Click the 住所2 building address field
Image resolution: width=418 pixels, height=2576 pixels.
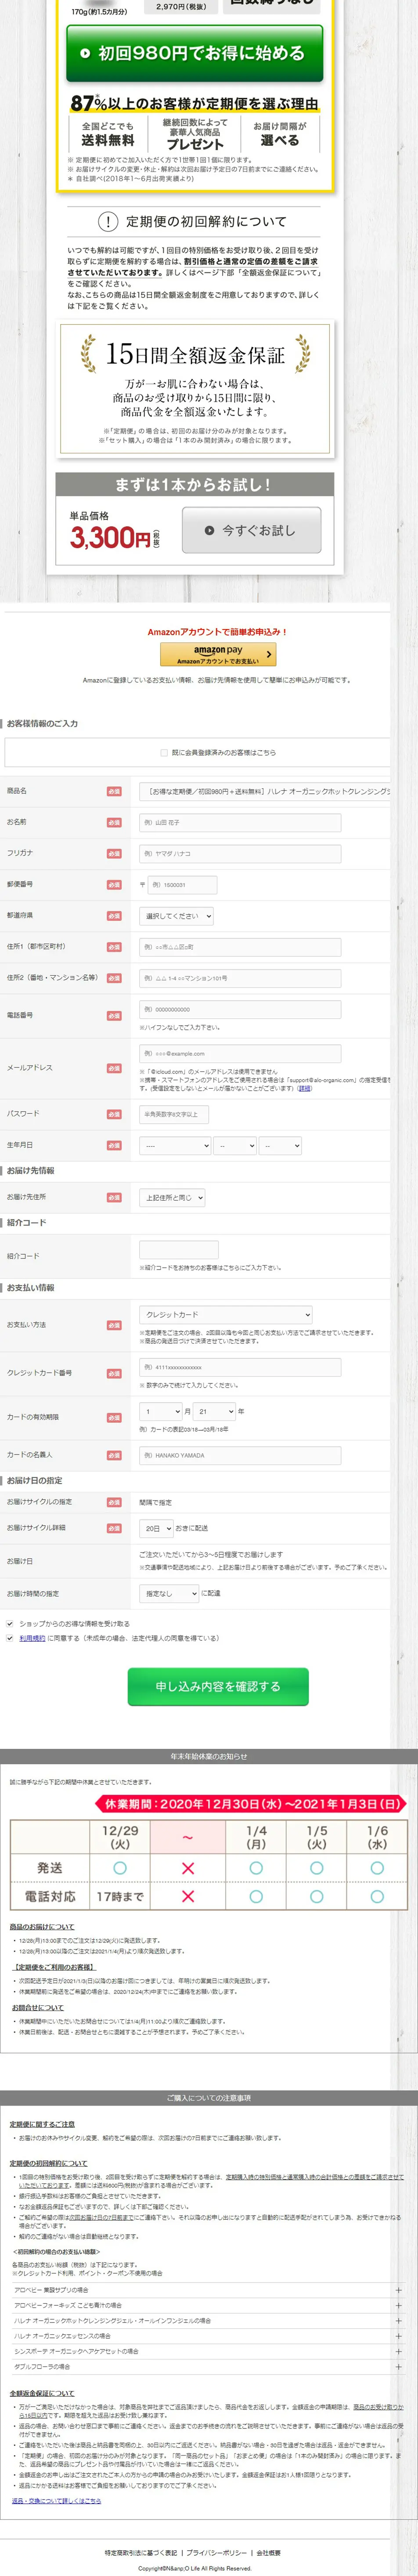point(240,978)
